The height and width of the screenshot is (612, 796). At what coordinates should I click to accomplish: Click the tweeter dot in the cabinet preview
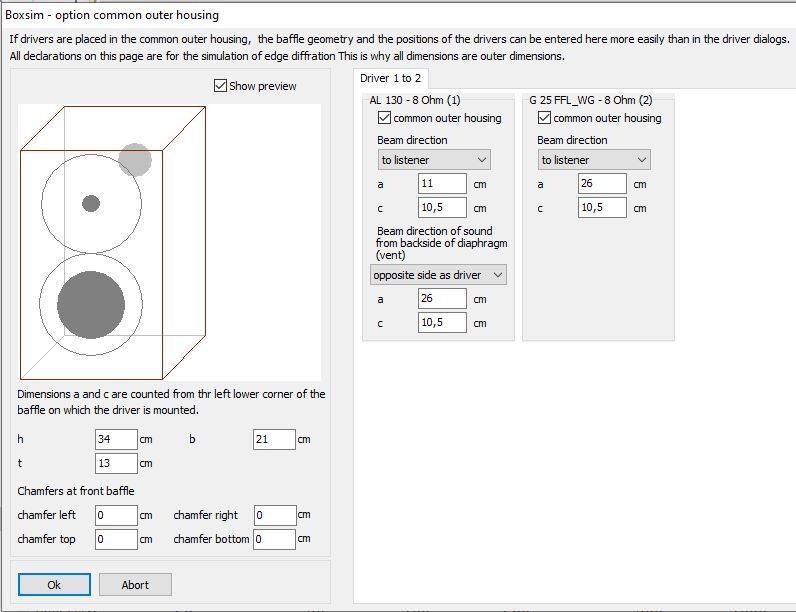point(91,203)
